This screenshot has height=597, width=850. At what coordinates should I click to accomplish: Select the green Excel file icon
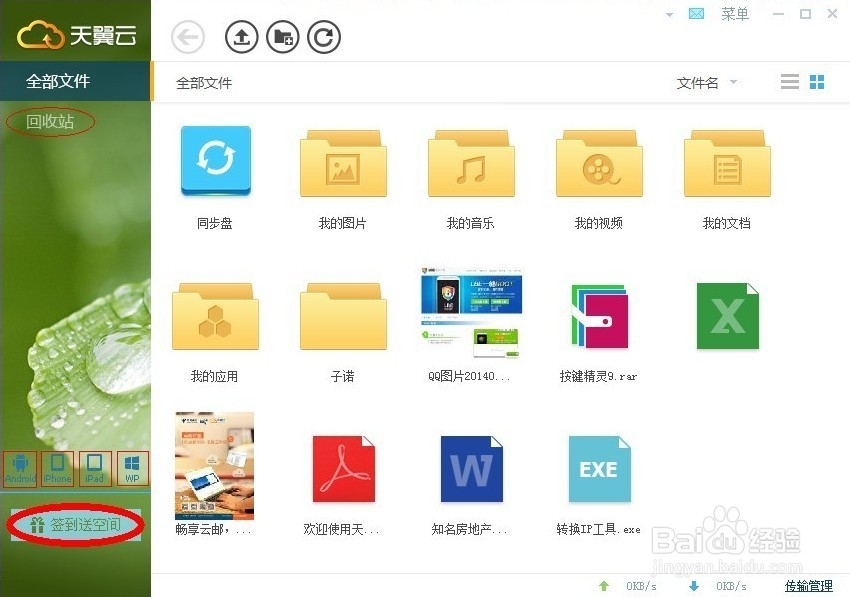(727, 316)
